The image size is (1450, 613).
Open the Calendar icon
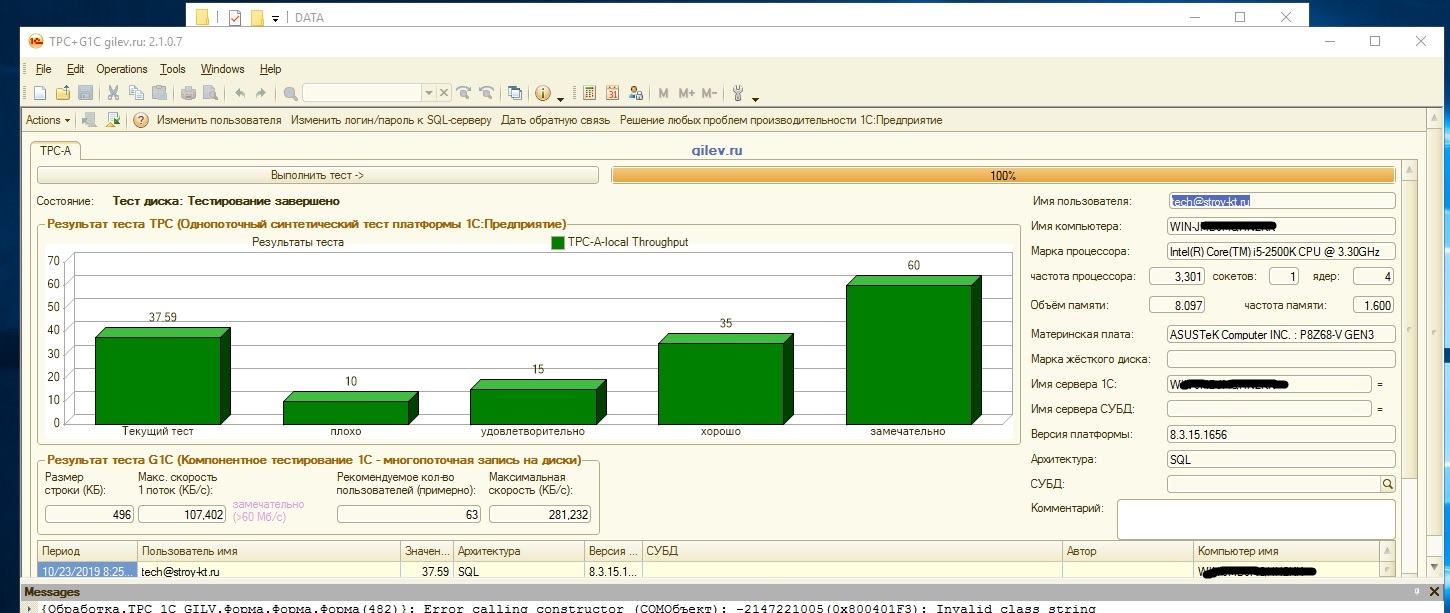point(612,93)
